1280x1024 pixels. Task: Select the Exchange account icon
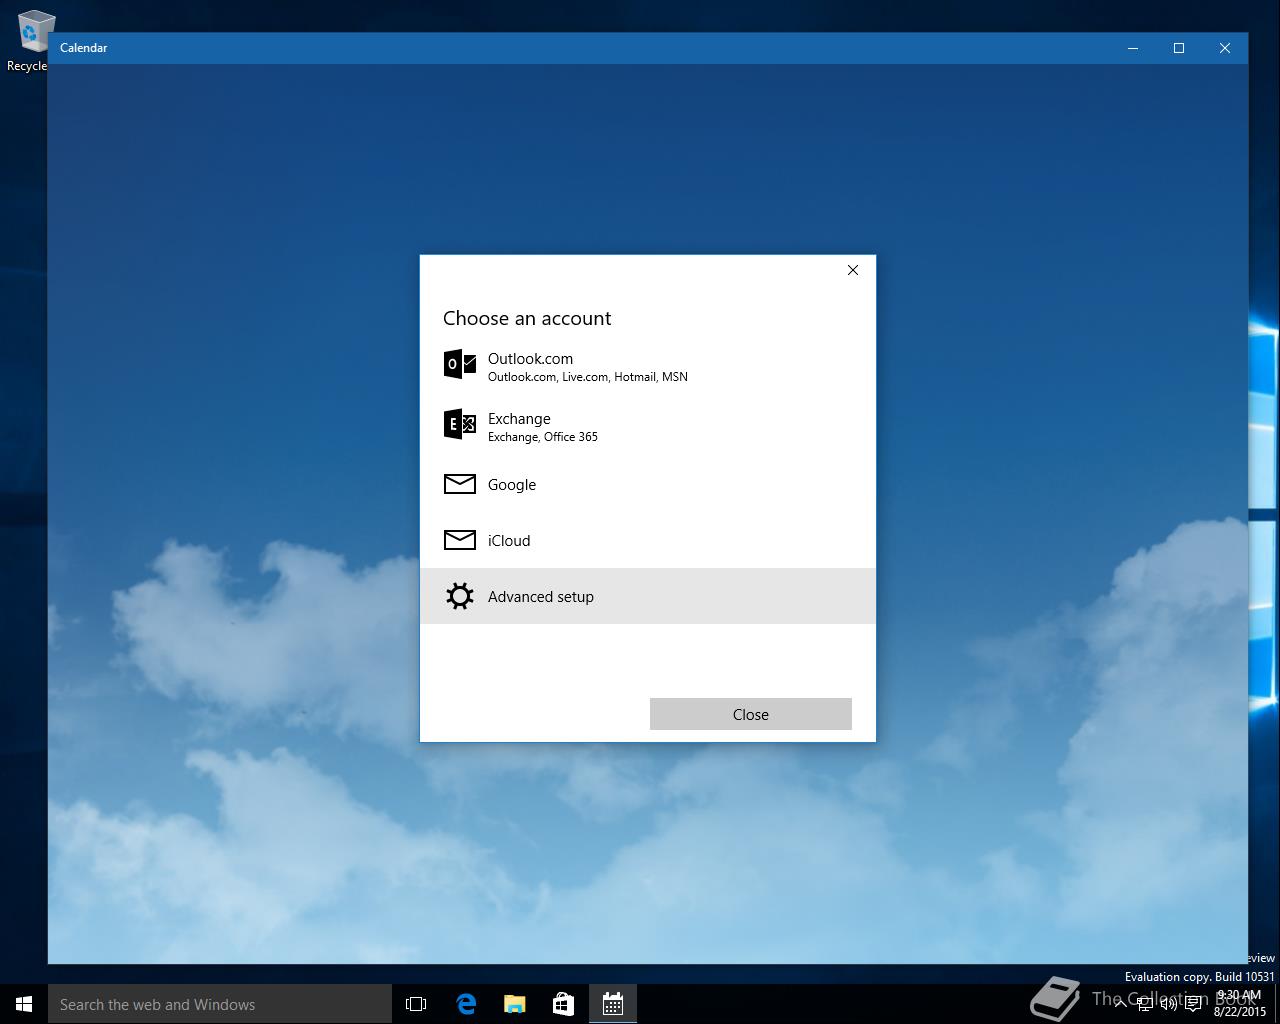pos(460,424)
